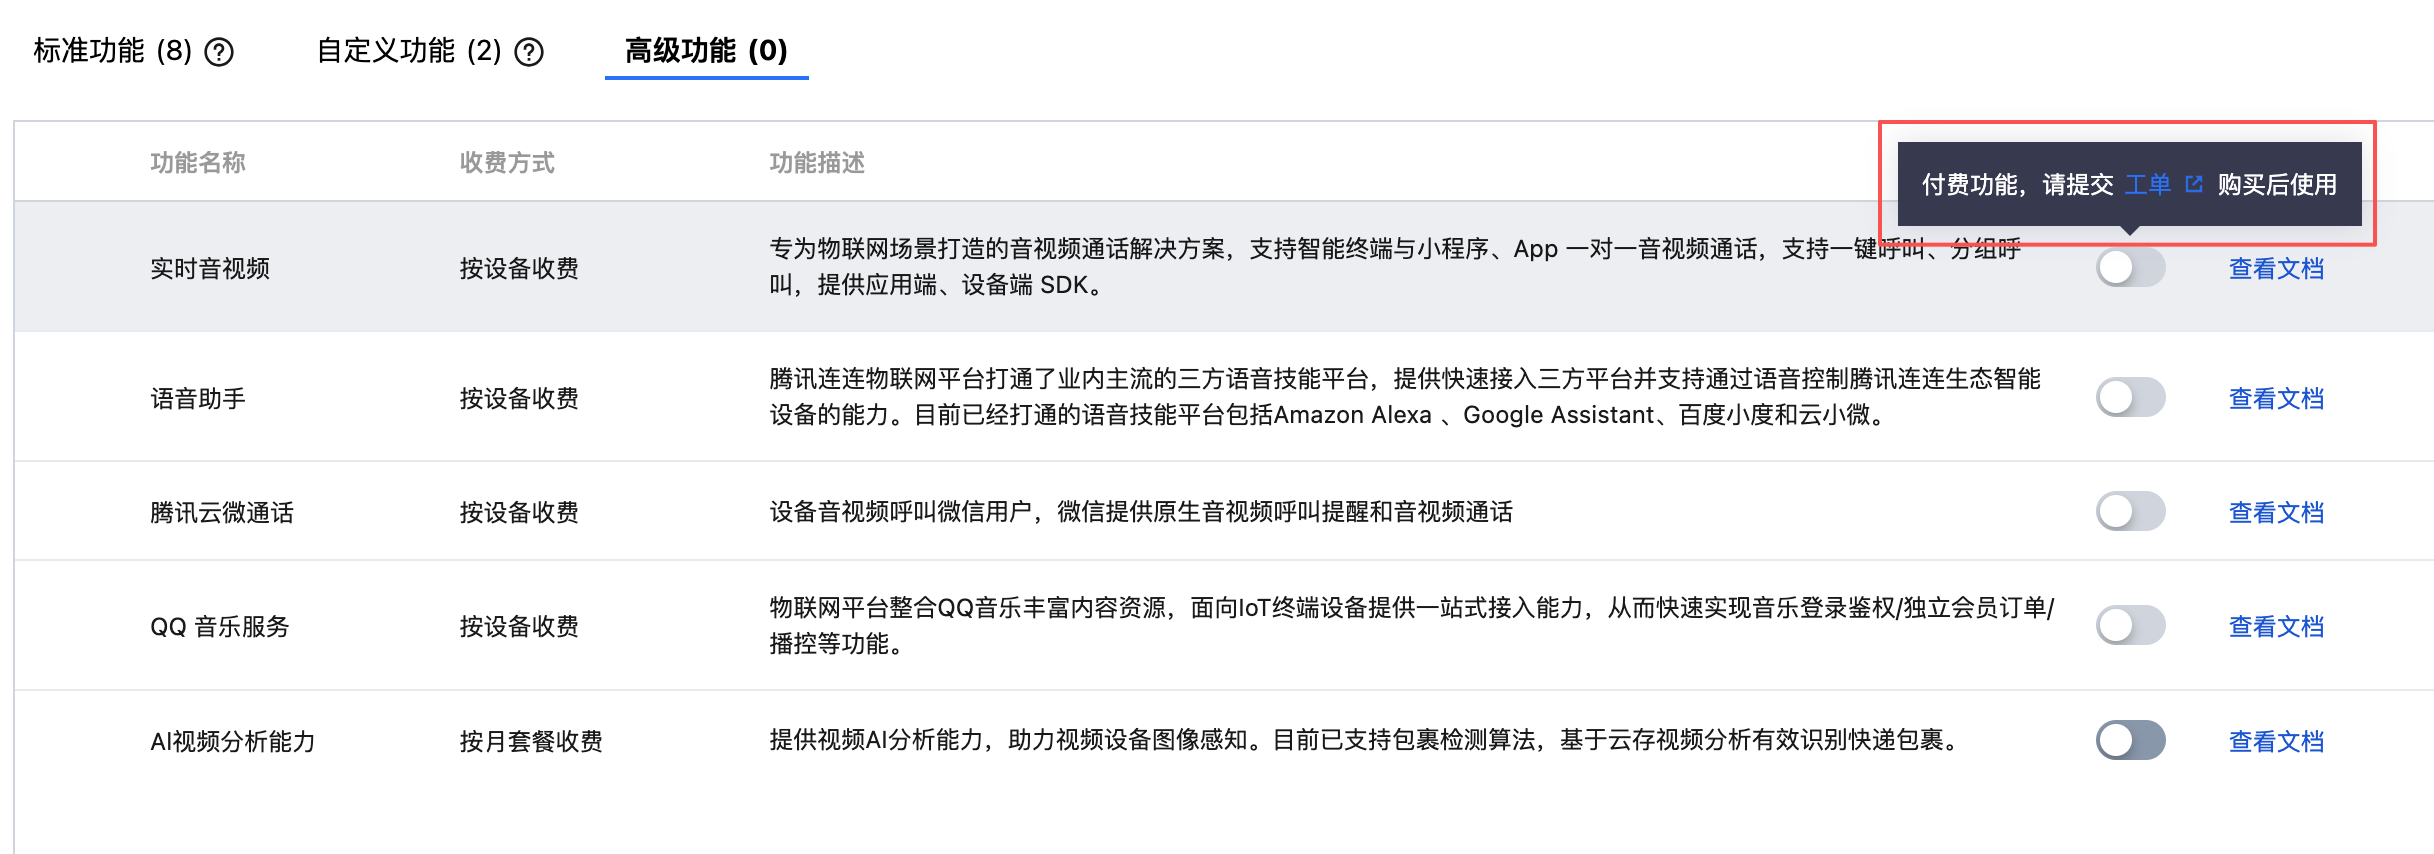Click 查看文档 in the 腾讯云微通话 row
This screenshot has width=2434, height=854.
click(x=2276, y=513)
